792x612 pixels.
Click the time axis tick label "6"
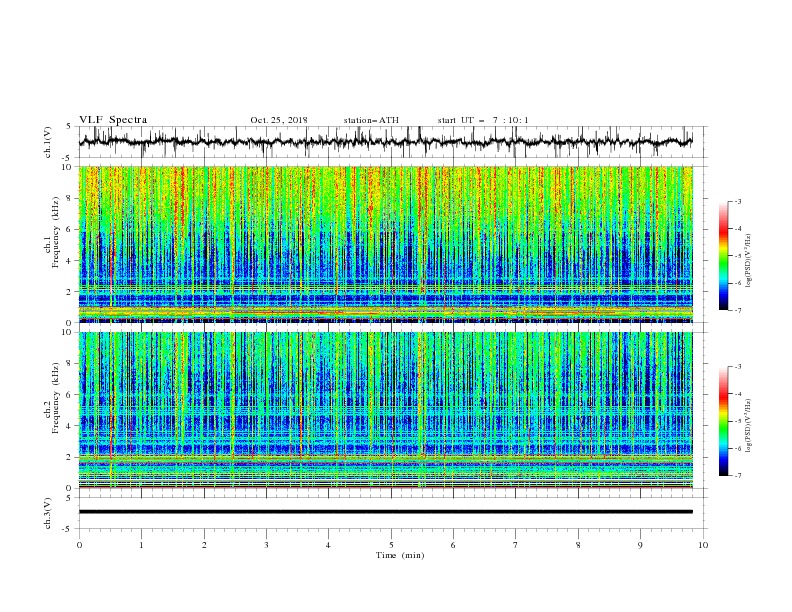pos(453,545)
